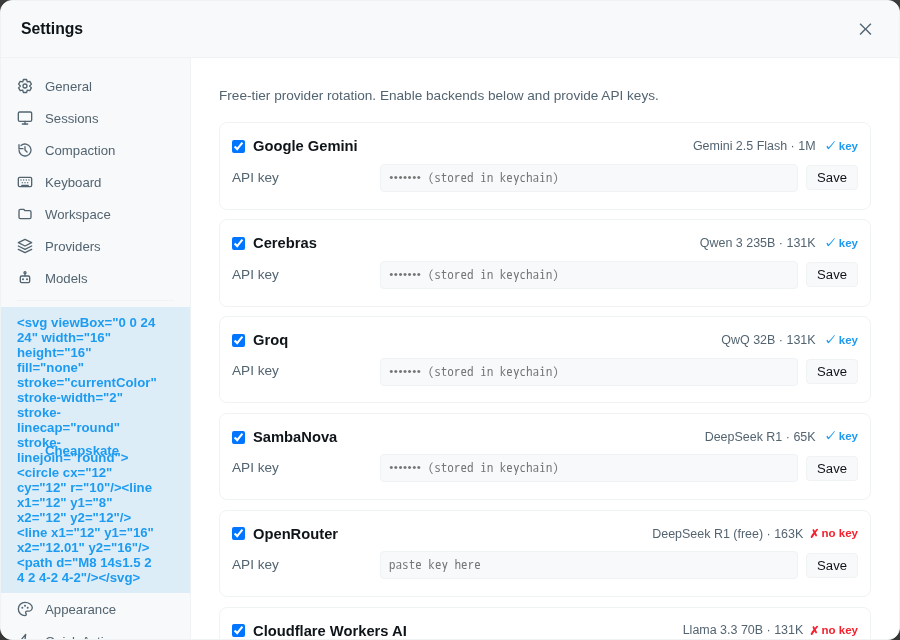Save the Cerebras API key

click(832, 274)
